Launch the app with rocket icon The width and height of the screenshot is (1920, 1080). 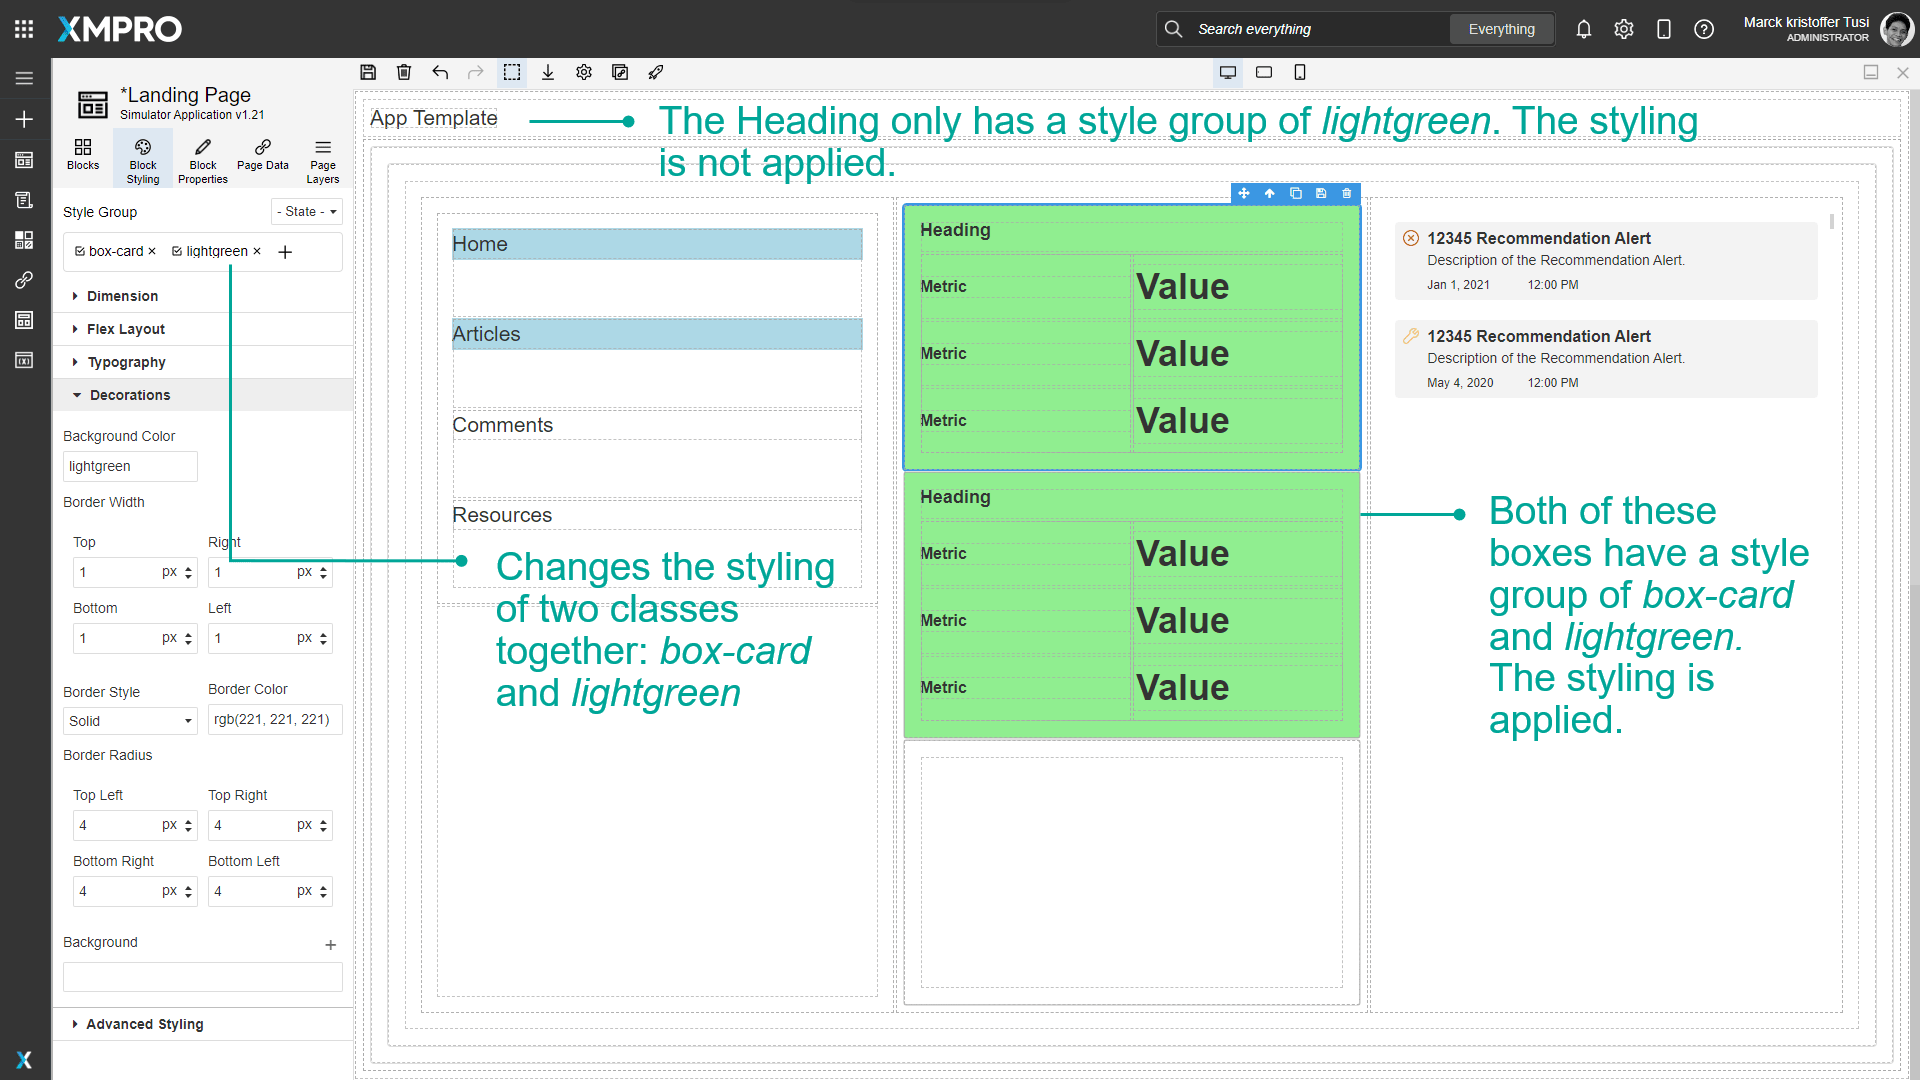tap(656, 72)
